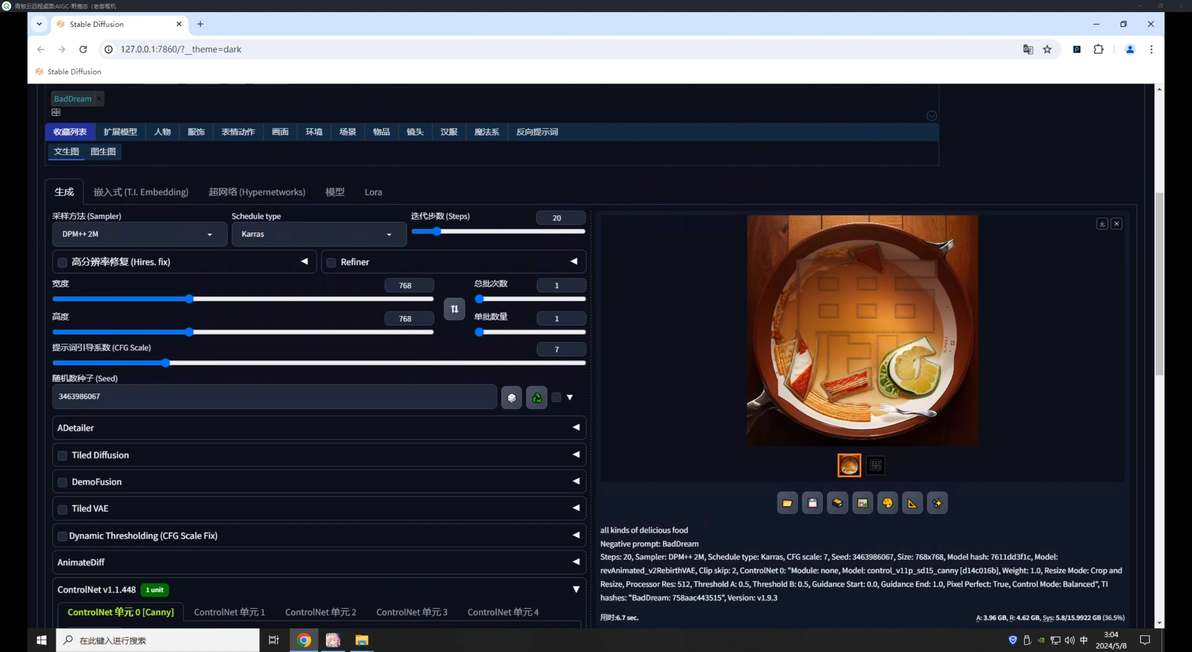1192x652 pixels.
Task: Bookmark this page with the star icon
Action: [1047, 49]
